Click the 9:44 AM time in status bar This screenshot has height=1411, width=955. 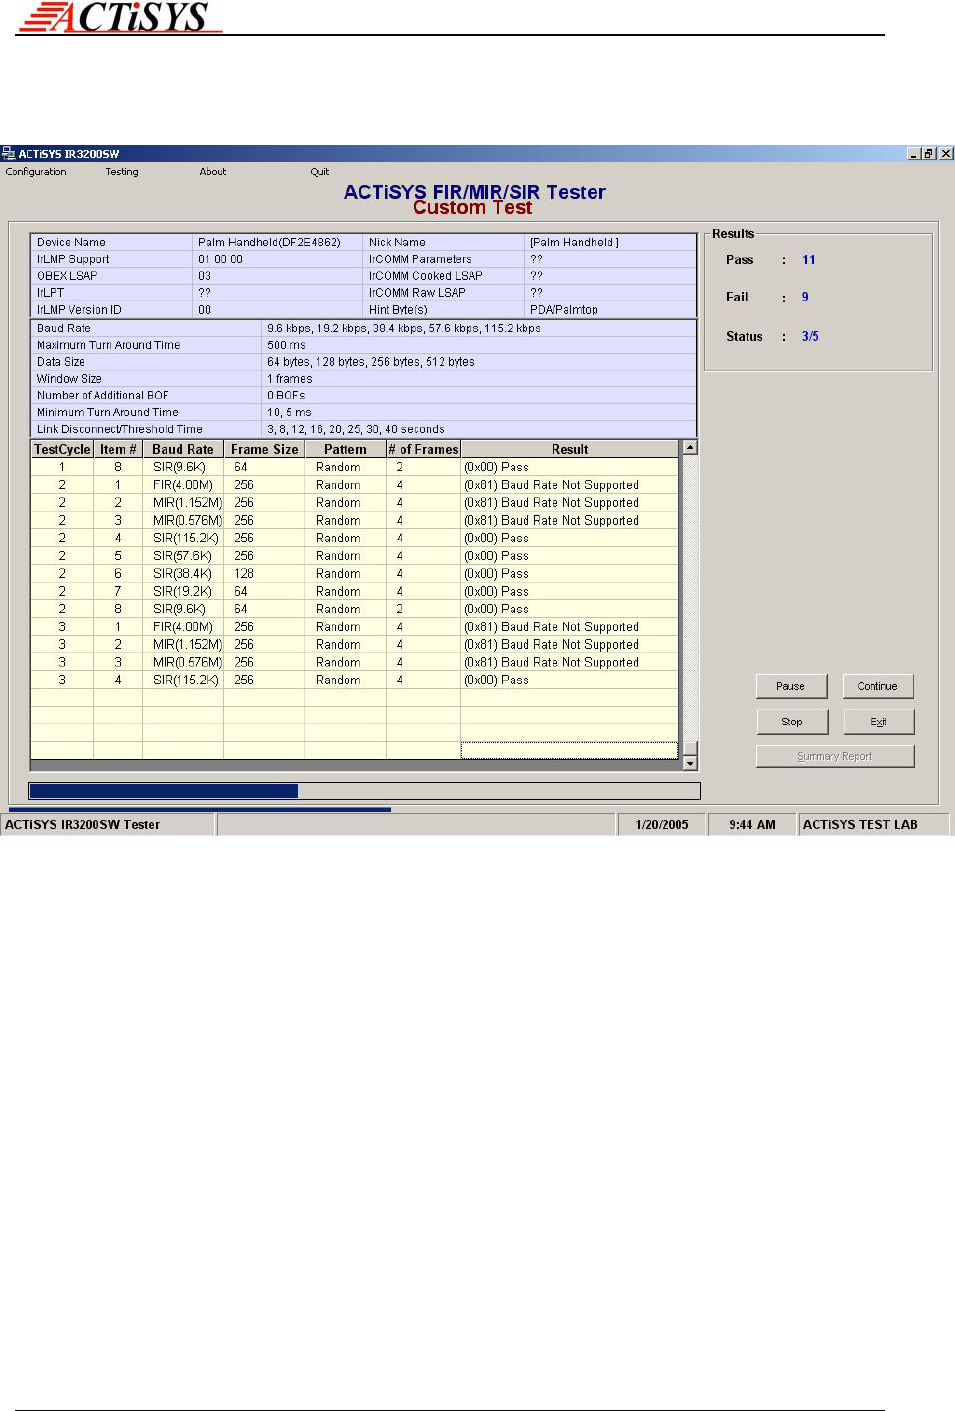click(752, 825)
